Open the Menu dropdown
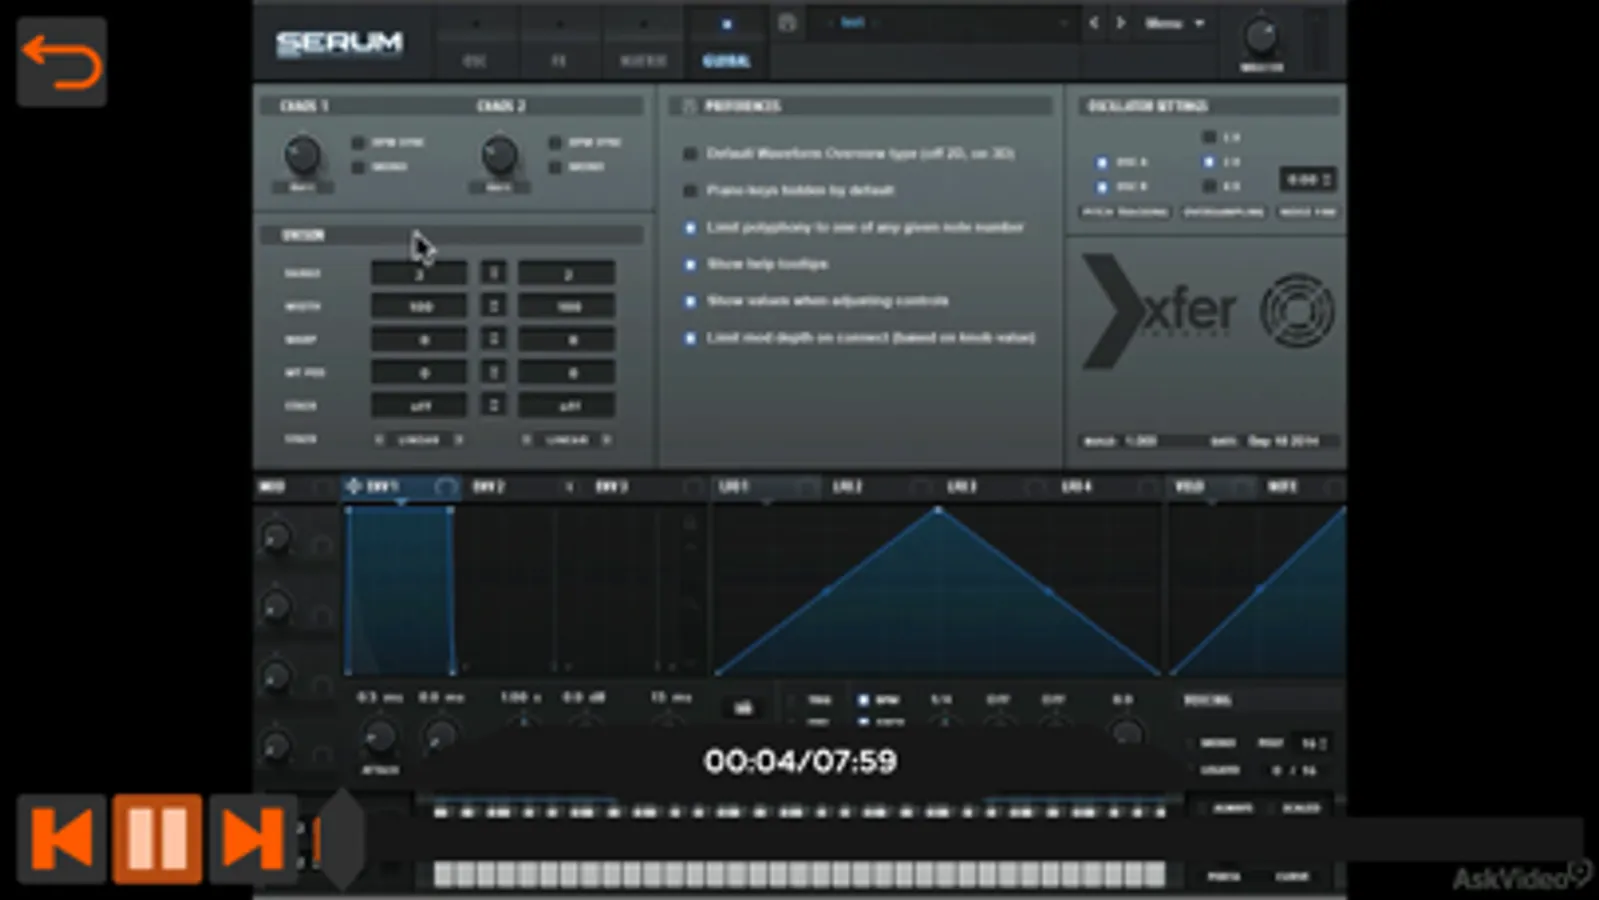 click(x=1174, y=22)
